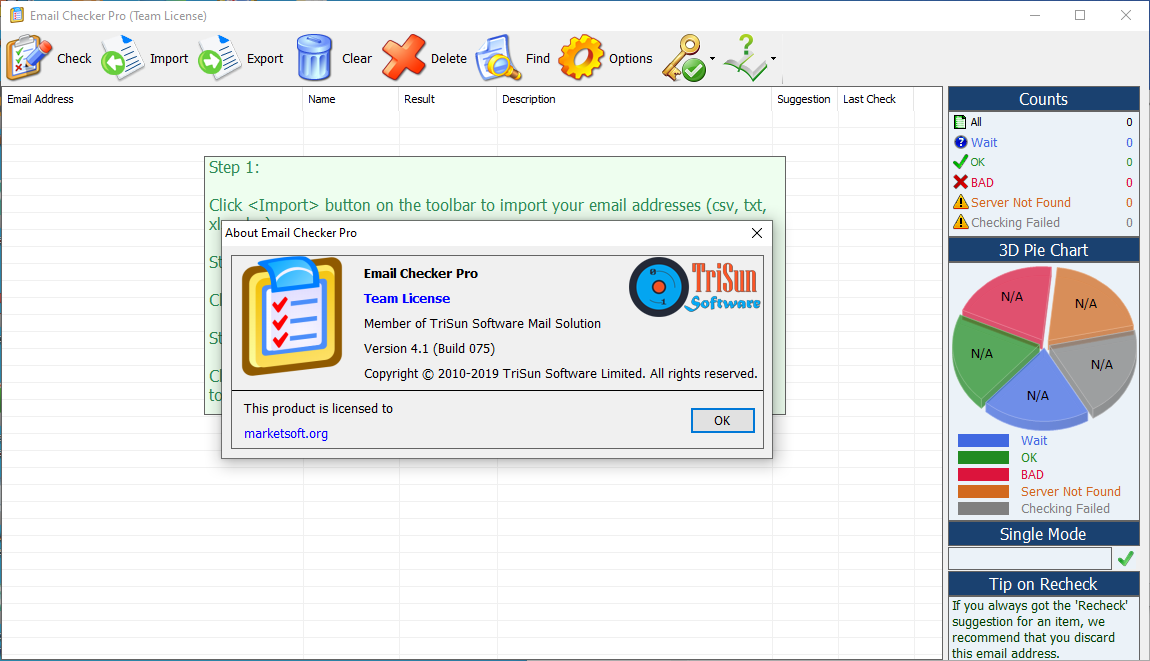Select the All row in Counts
1150x661 pixels.
[x=1044, y=122]
